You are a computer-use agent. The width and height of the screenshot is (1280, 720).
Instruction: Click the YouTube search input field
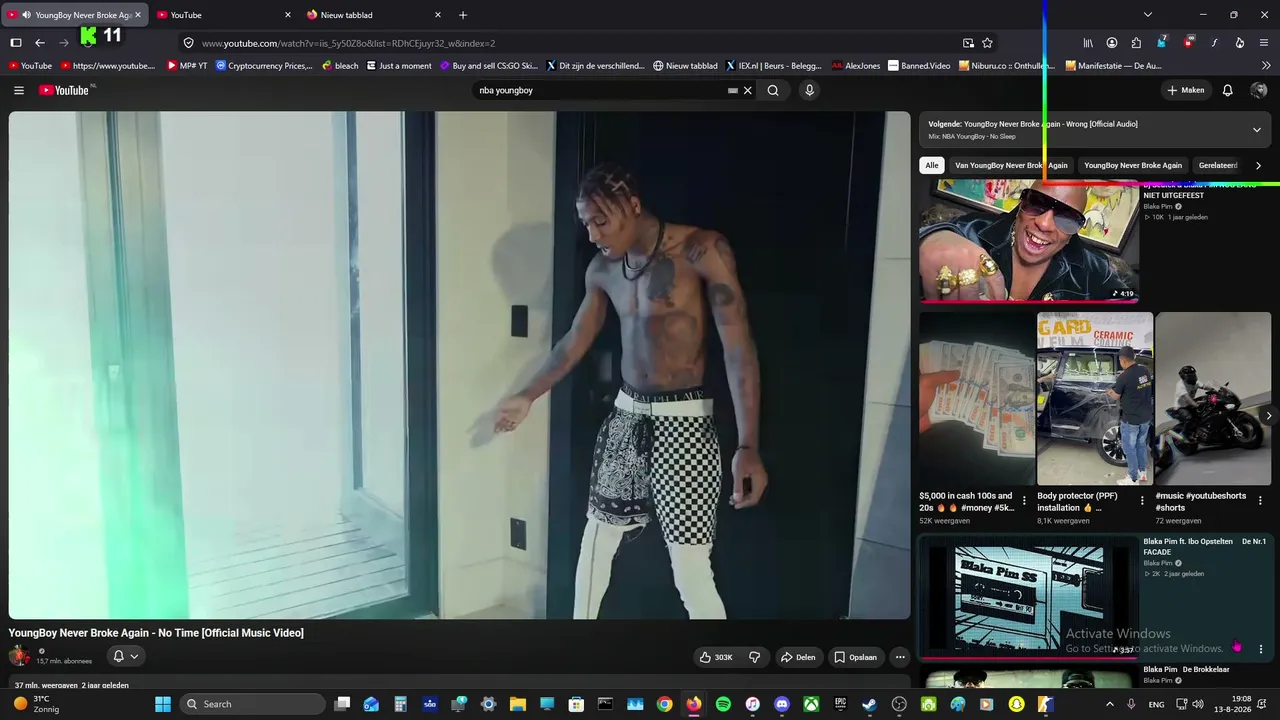[601, 90]
